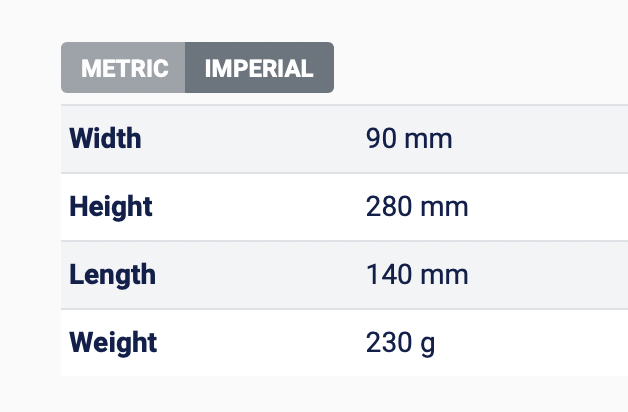Click empty cell space between Height and 280 mm
Screen dimensions: 628x412
tap(260, 207)
